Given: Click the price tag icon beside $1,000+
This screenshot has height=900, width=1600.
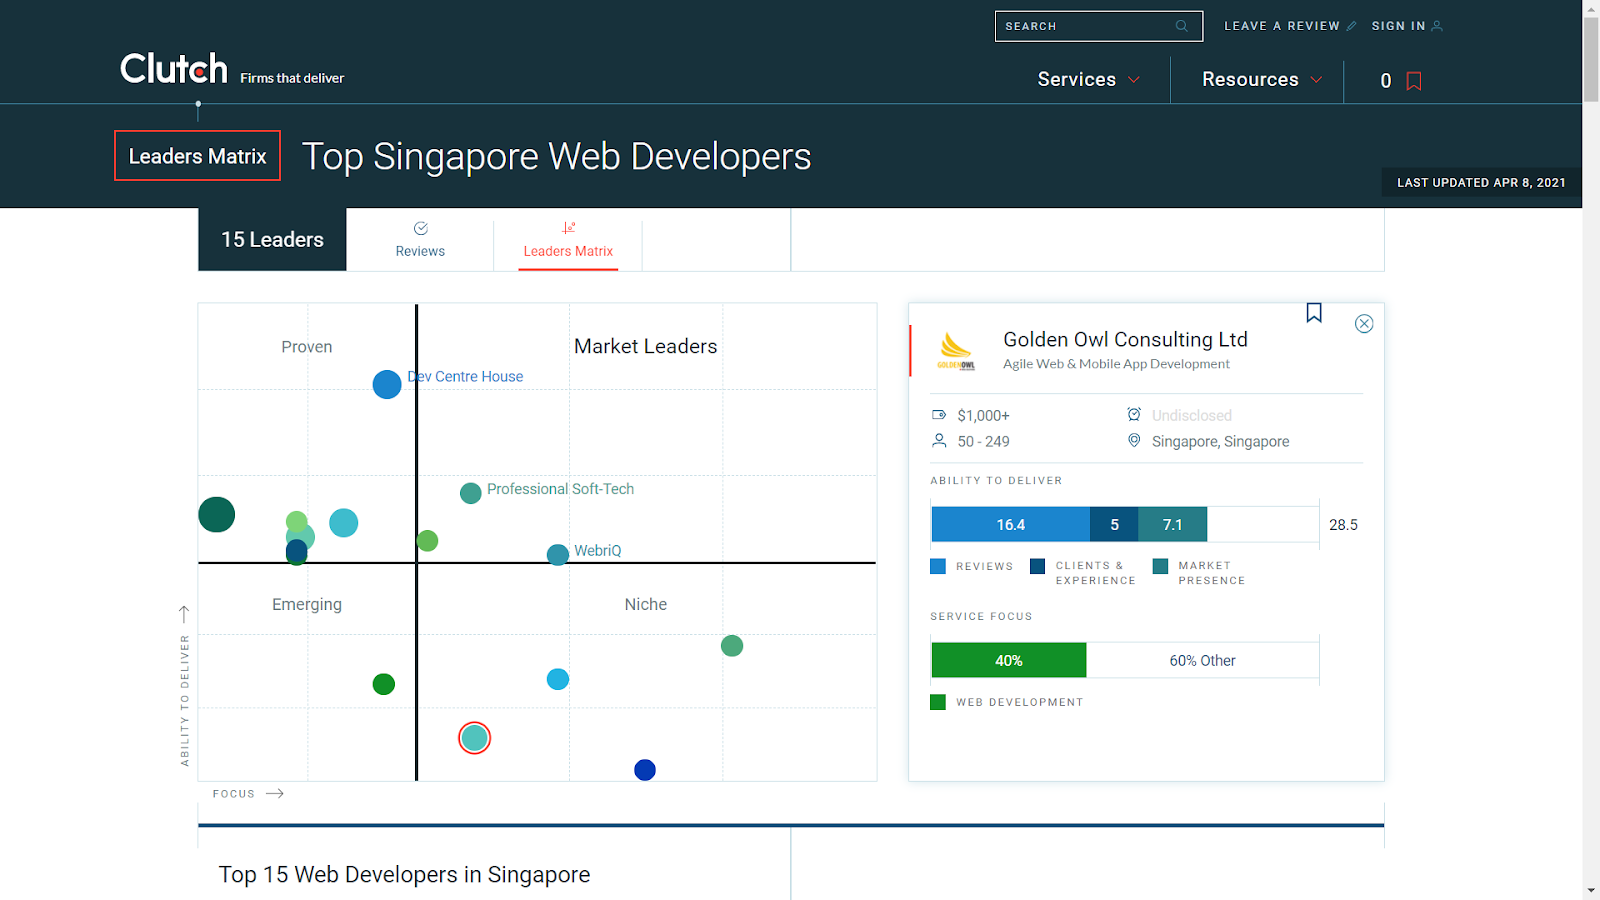Looking at the screenshot, I should coord(939,415).
